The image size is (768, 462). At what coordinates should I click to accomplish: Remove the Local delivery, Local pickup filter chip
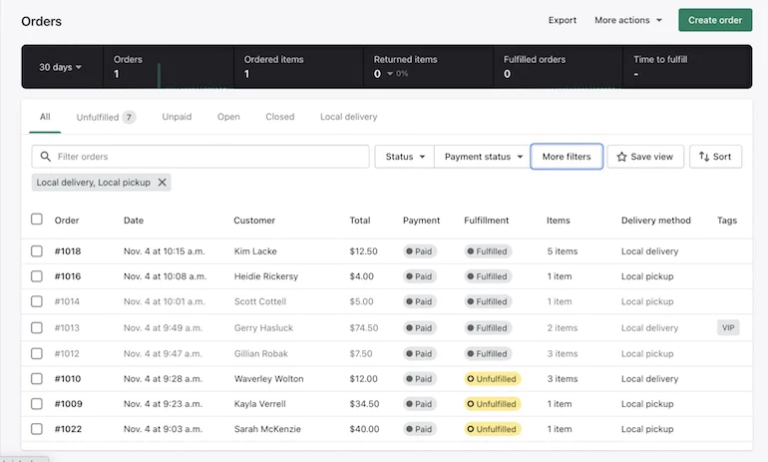(162, 182)
